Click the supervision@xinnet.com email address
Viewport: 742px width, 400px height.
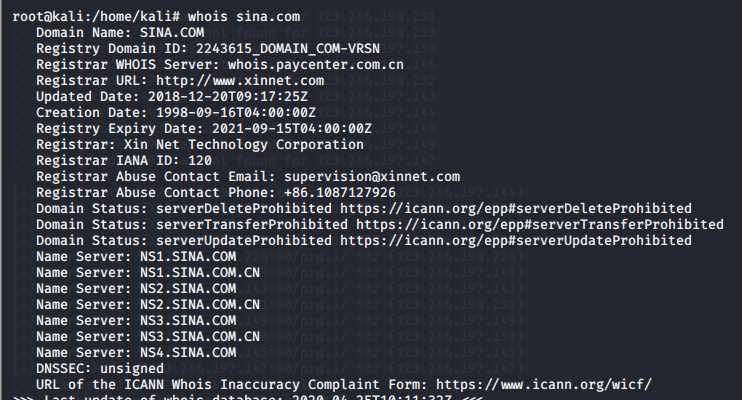(x=372, y=177)
